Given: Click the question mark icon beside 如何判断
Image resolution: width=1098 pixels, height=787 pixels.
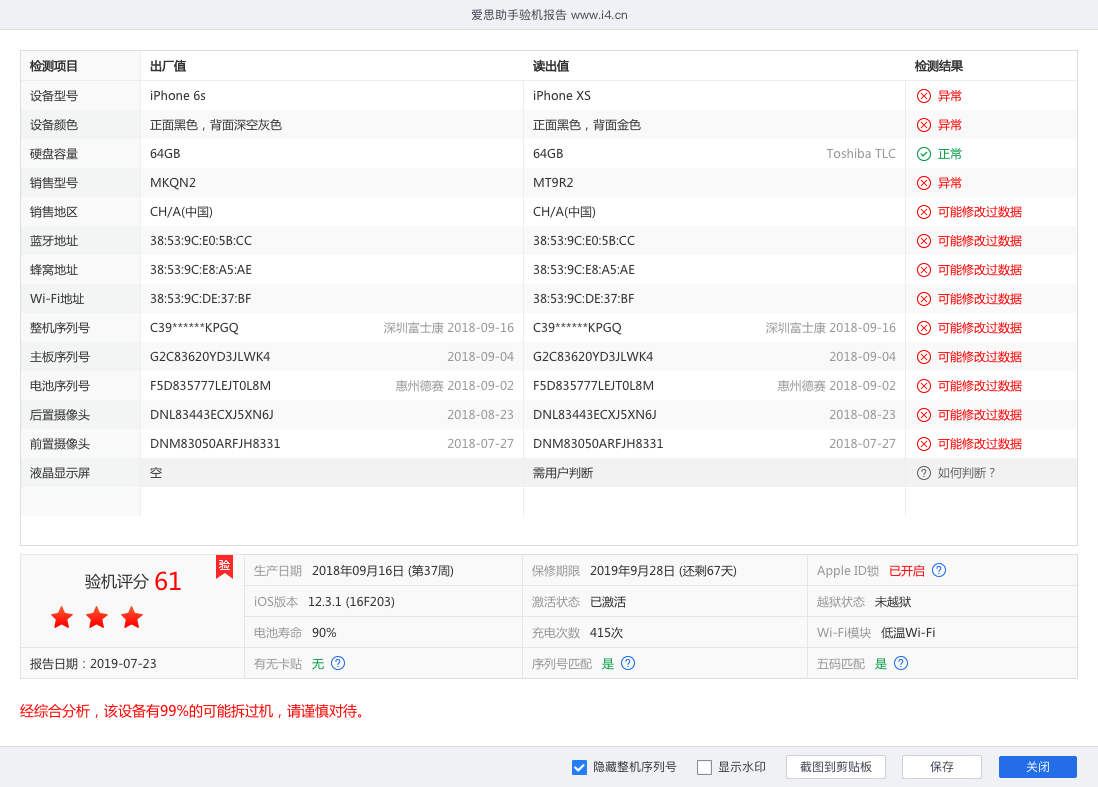Looking at the screenshot, I should pos(924,473).
